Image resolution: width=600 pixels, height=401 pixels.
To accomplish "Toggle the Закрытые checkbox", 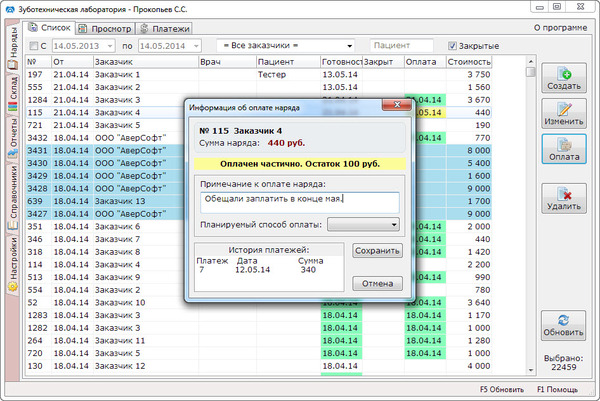I will pos(452,46).
